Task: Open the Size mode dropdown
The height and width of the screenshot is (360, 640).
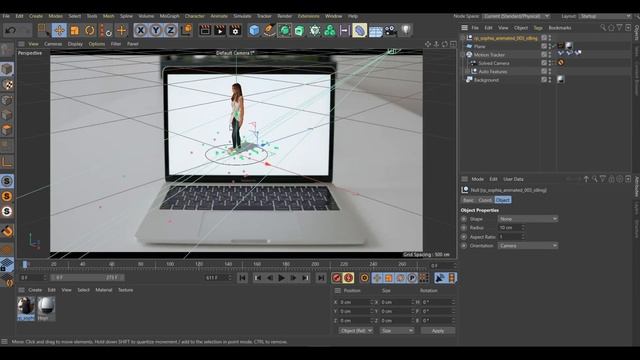Action: pyautogui.click(x=397, y=331)
